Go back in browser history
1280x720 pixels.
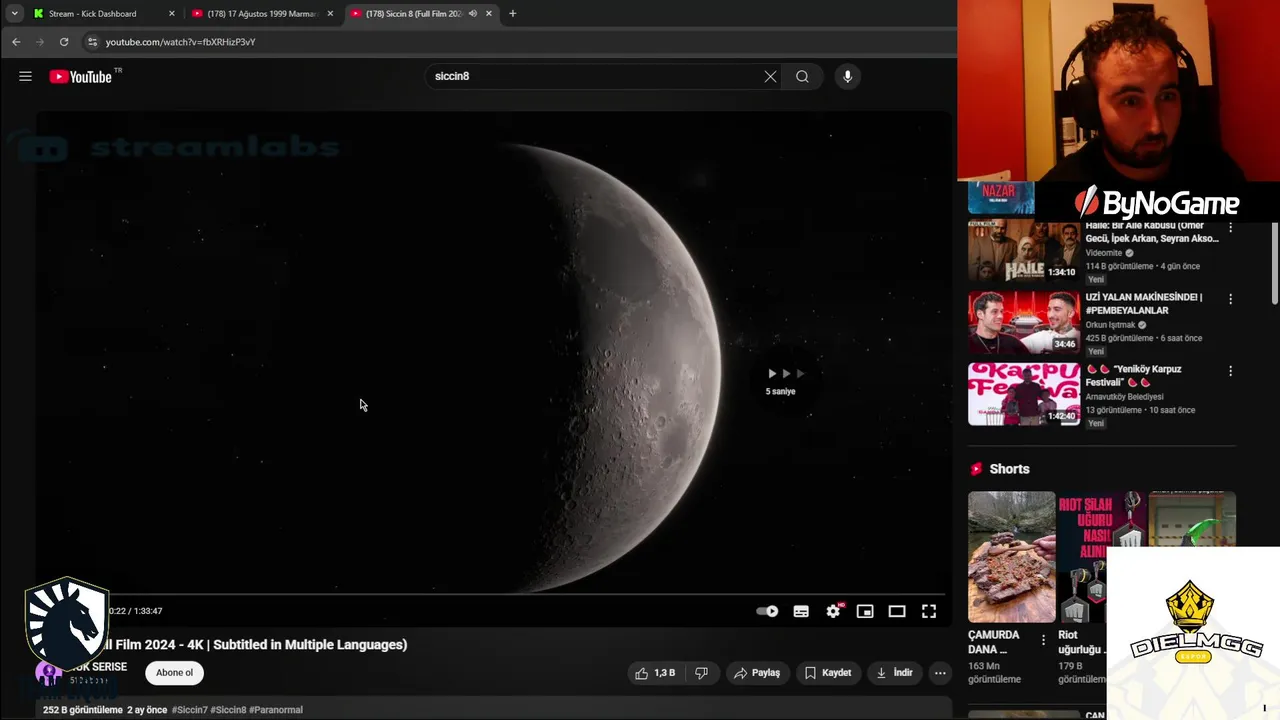[16, 42]
